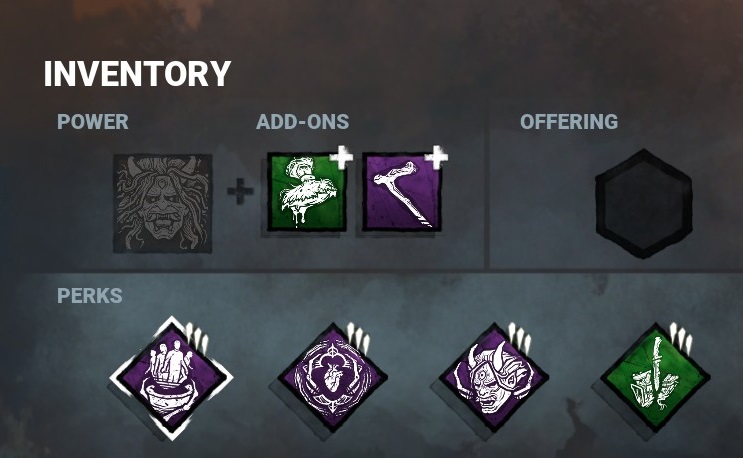Image resolution: width=743 pixels, height=458 pixels.
Task: Click the ADD-ONS section label
Action: [x=302, y=122]
